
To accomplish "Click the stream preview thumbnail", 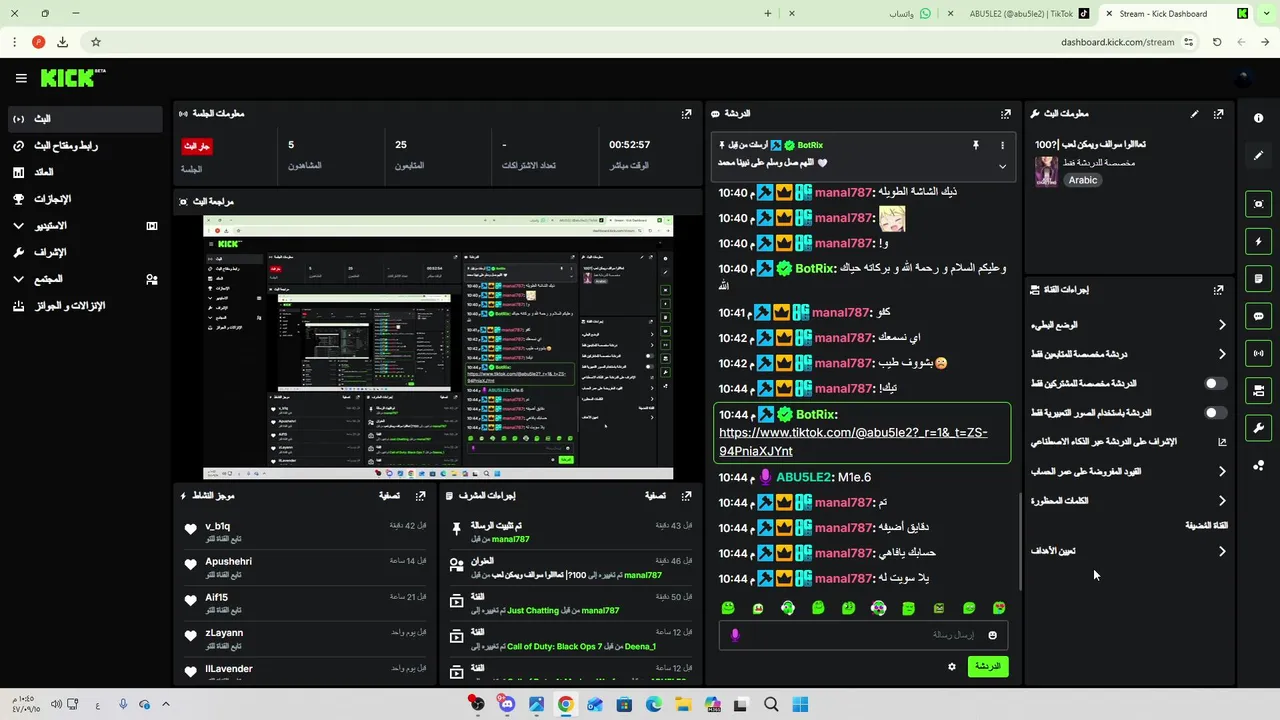I will (438, 347).
